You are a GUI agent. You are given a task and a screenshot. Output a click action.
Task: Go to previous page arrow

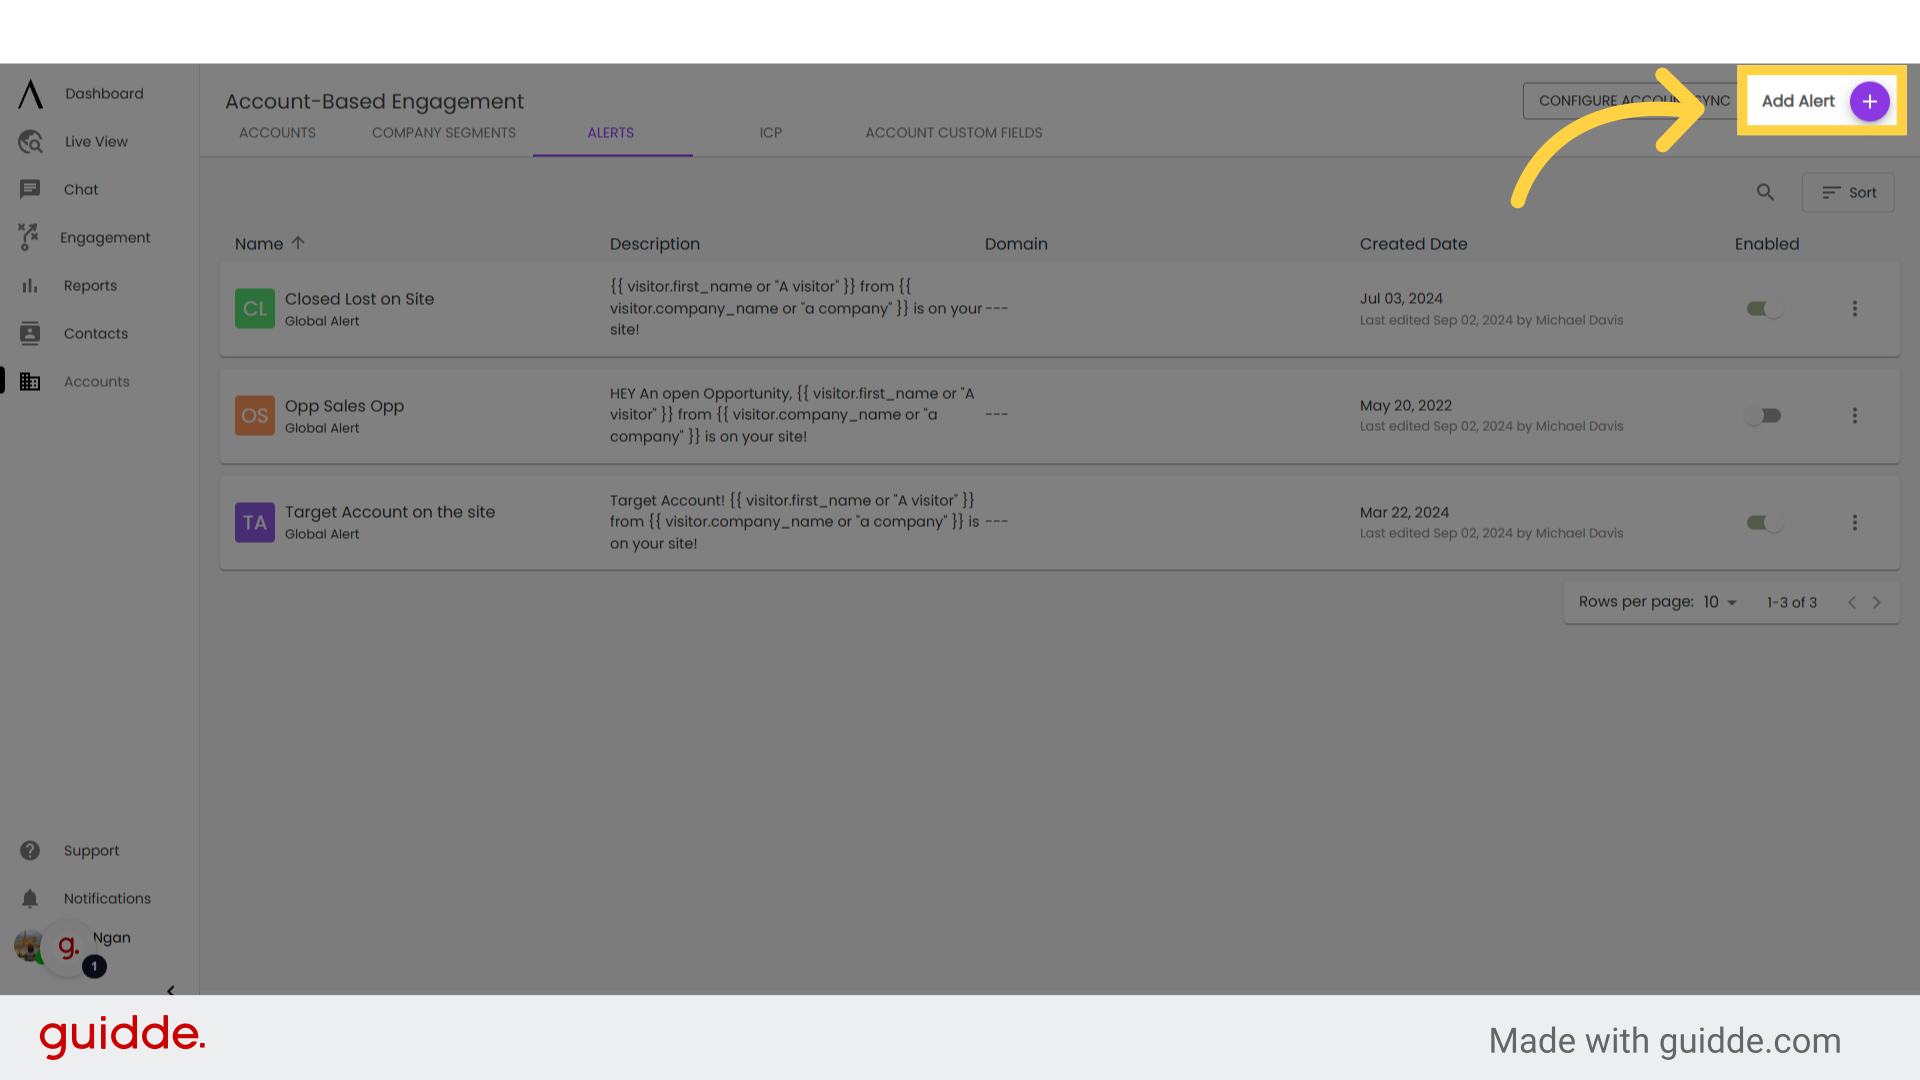[x=1852, y=603]
